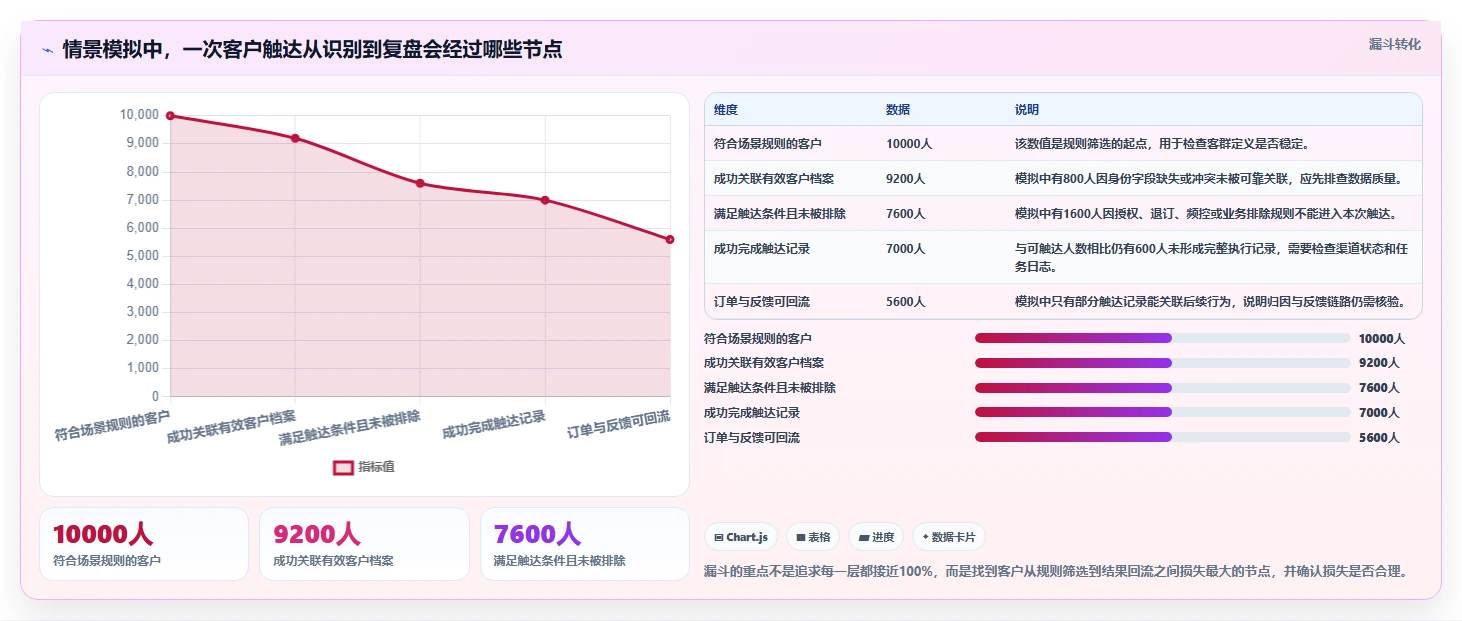
Task: Click the description starting 模拟中有800人
Action: coord(1209,179)
